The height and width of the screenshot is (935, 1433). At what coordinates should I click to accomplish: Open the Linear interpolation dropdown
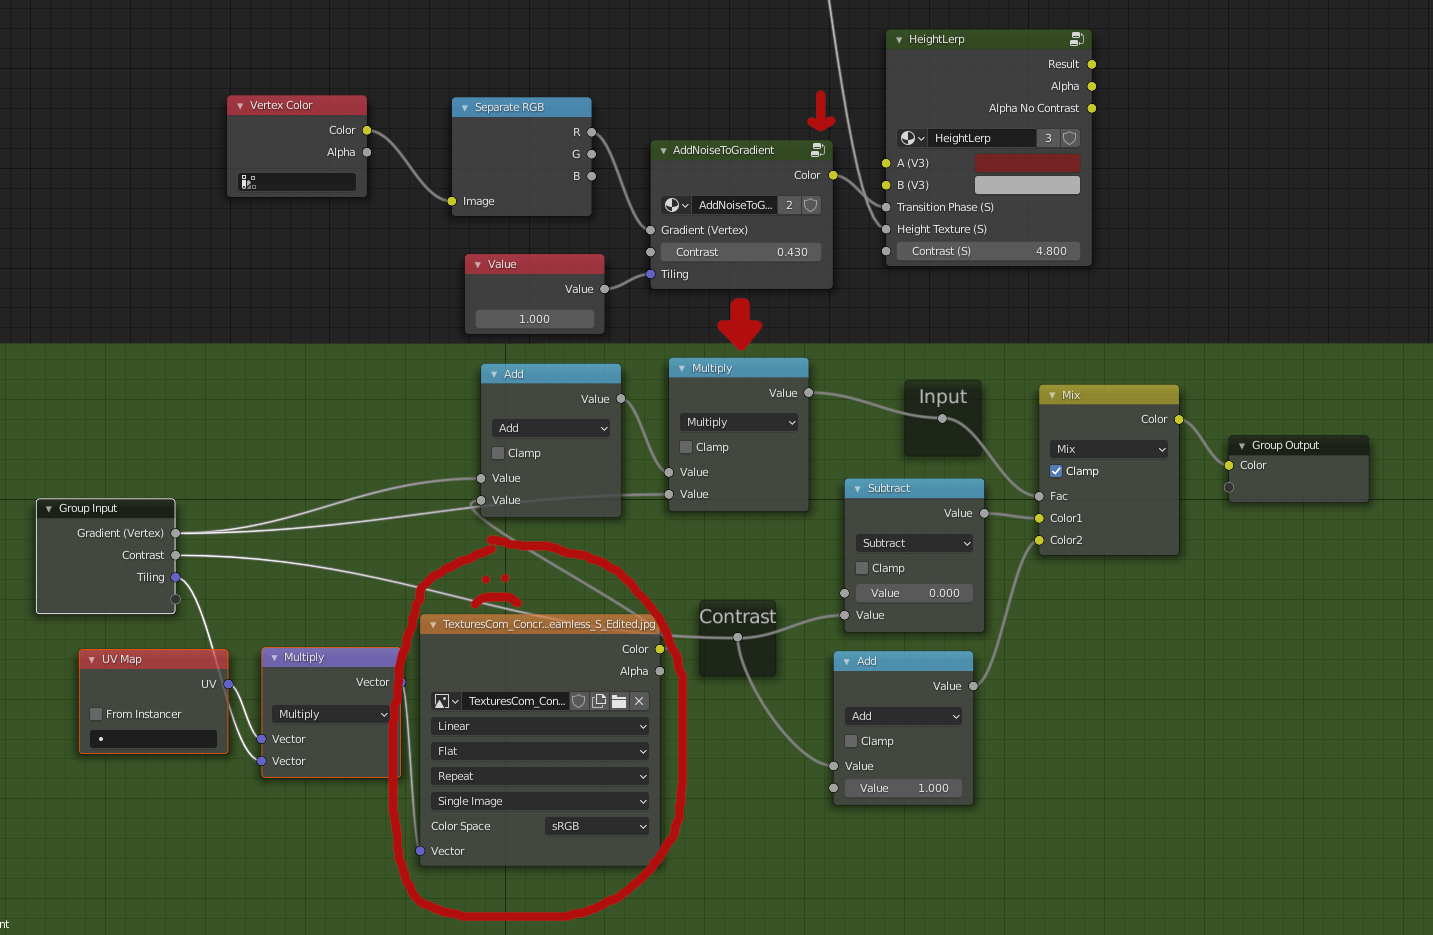coord(540,726)
